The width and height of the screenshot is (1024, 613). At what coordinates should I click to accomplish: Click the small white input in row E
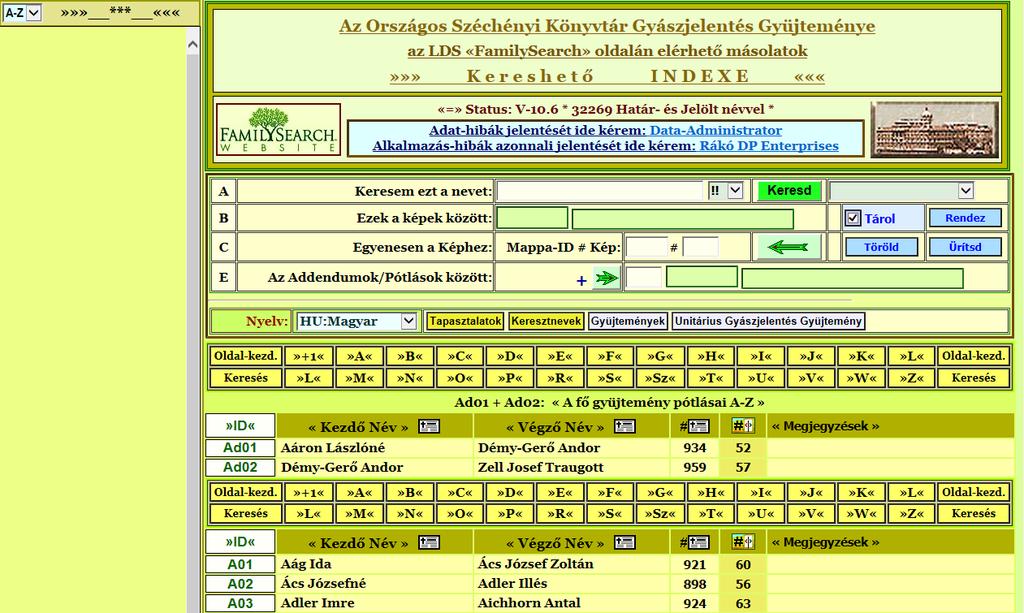[643, 277]
